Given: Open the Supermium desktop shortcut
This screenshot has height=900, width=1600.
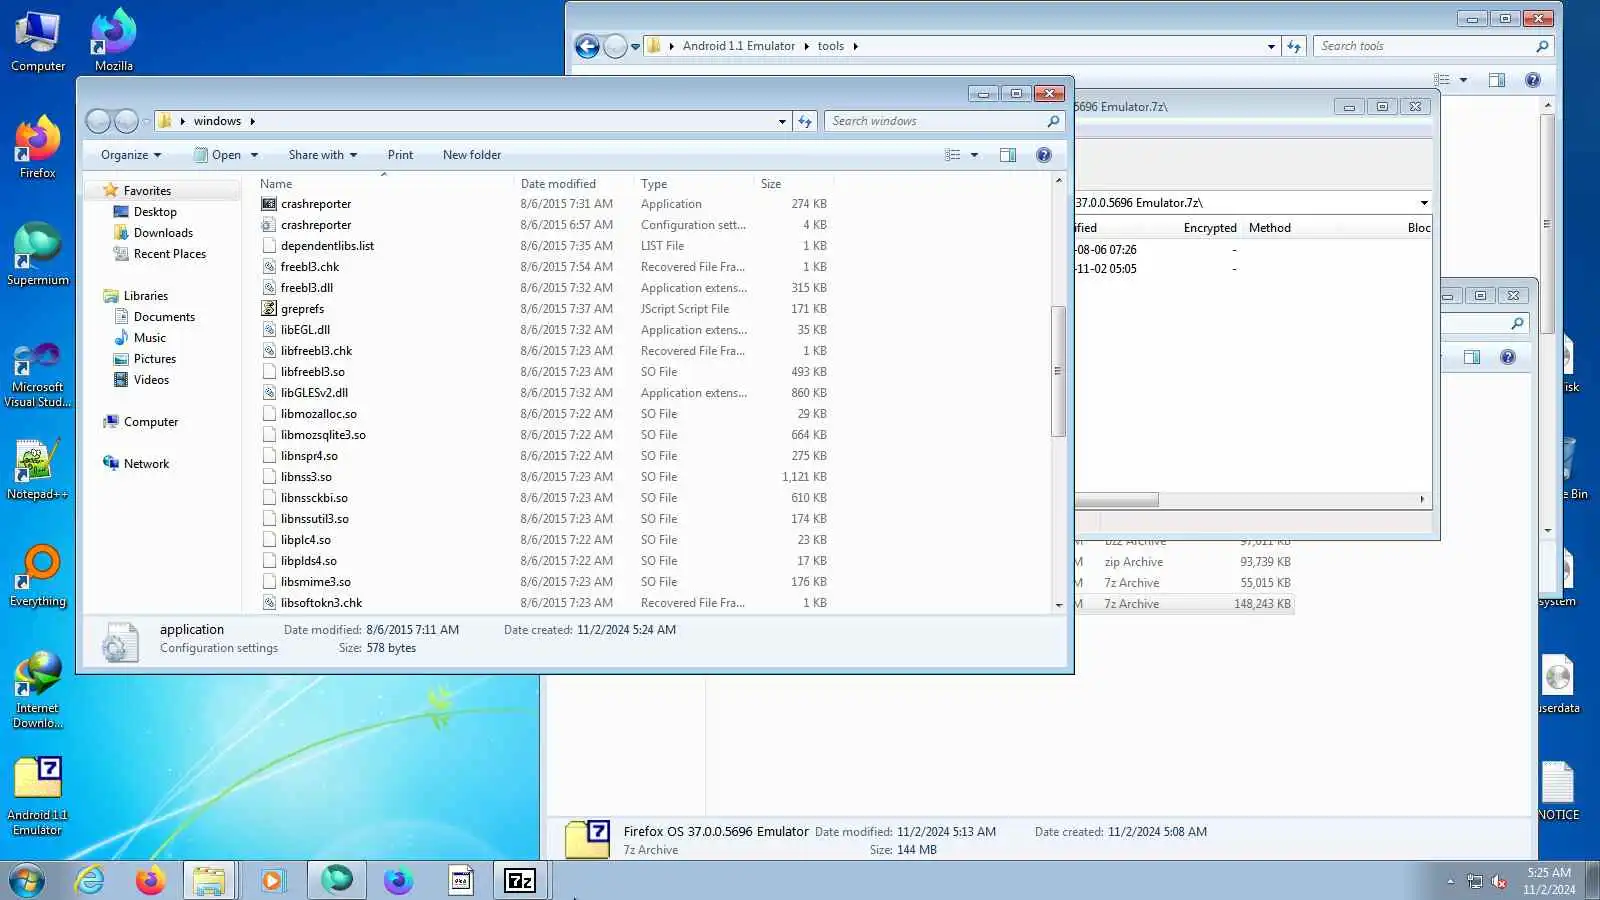Looking at the screenshot, I should 38,255.
